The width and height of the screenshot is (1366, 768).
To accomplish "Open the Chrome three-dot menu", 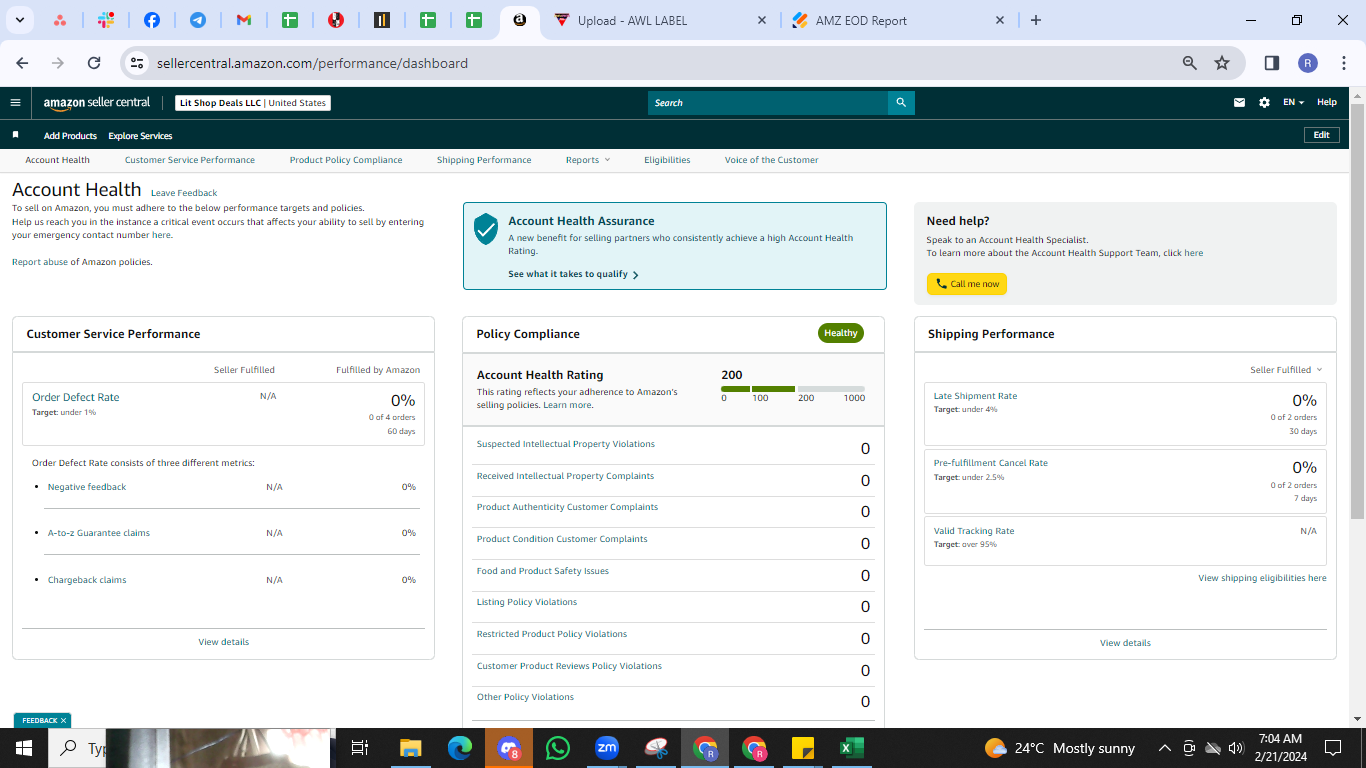I will pyautogui.click(x=1344, y=63).
